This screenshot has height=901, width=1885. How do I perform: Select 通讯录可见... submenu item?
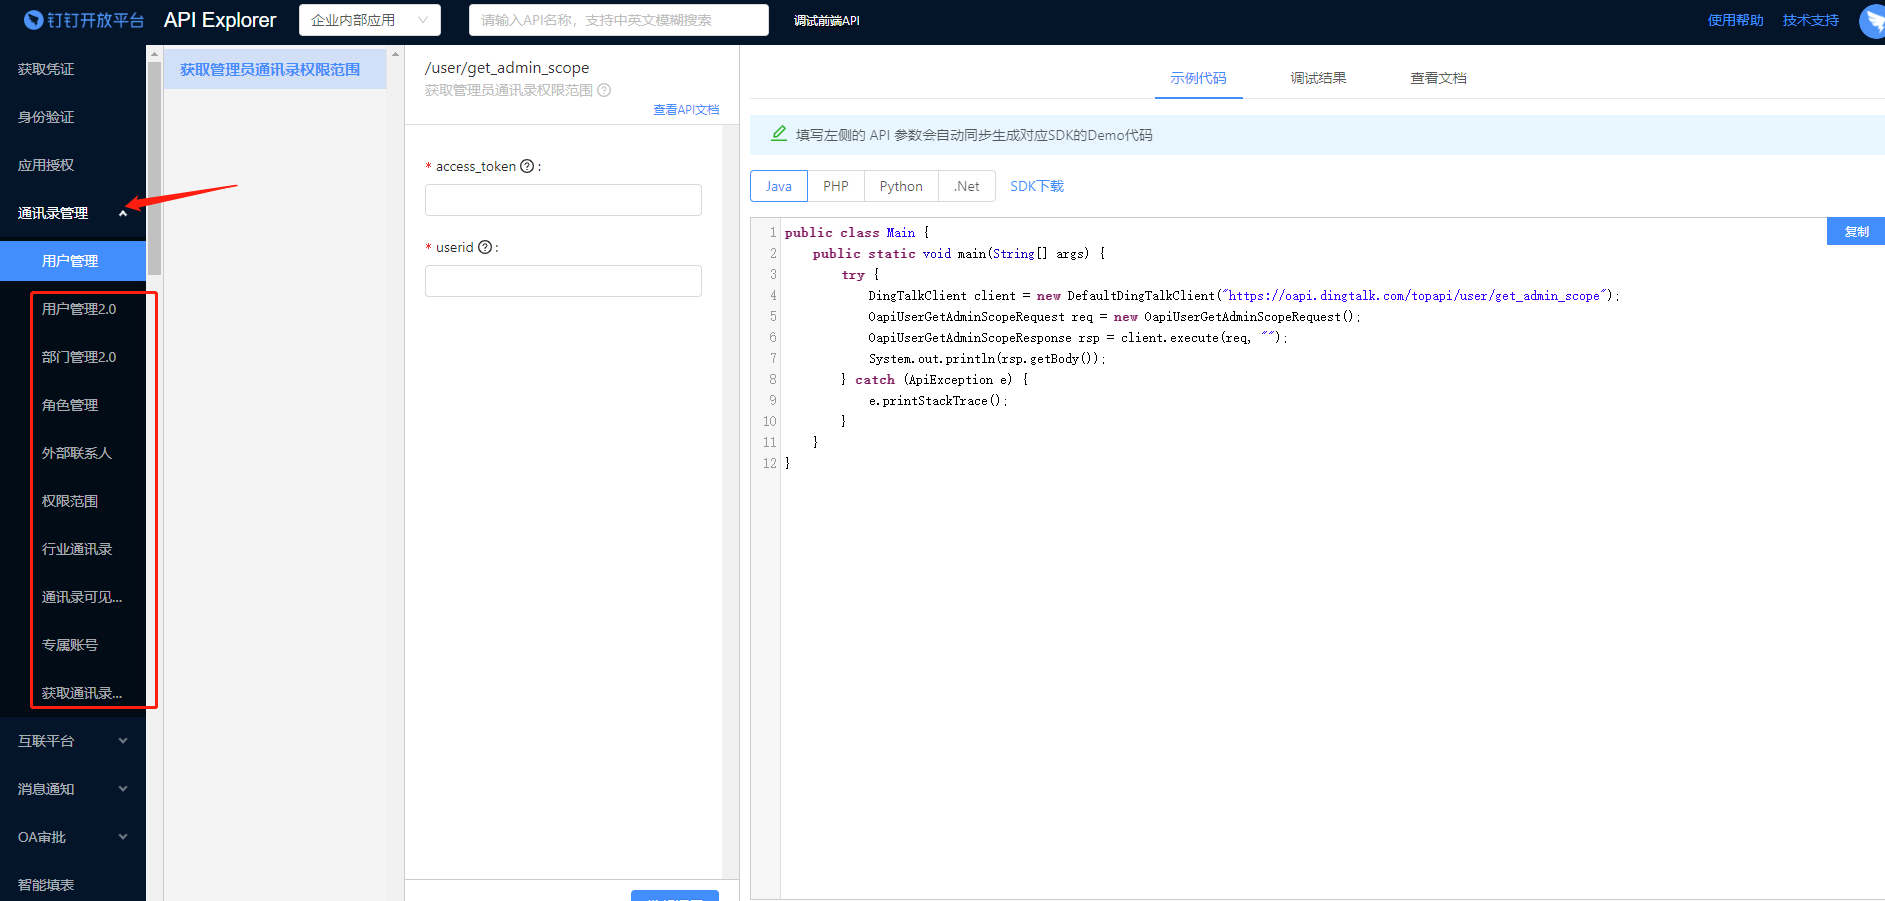click(82, 597)
